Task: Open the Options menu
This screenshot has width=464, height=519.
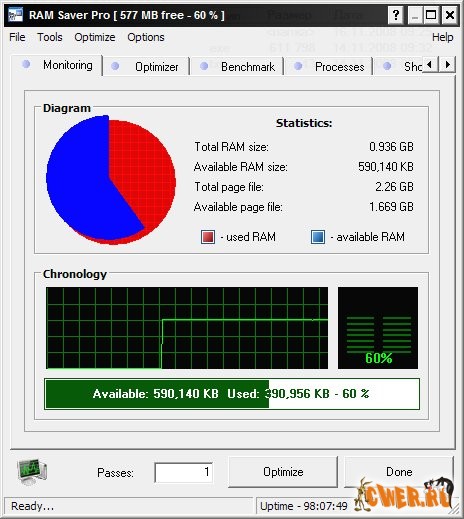Action: coord(146,37)
